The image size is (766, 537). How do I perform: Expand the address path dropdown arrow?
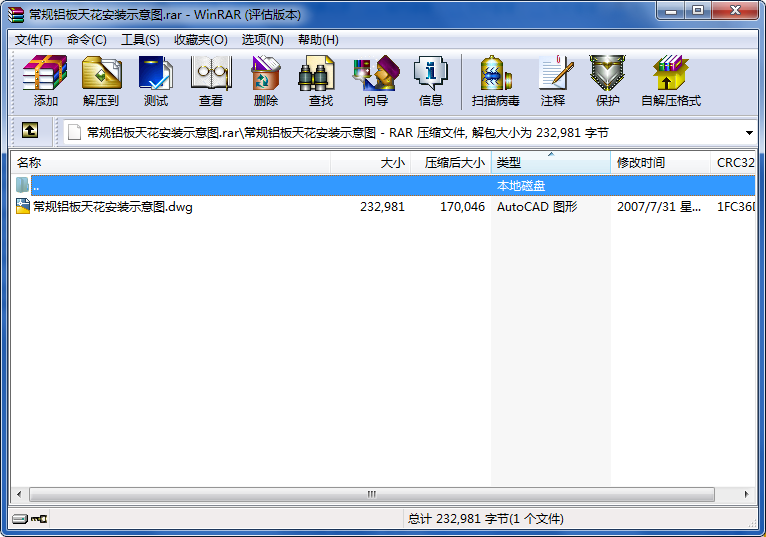pyautogui.click(x=749, y=133)
